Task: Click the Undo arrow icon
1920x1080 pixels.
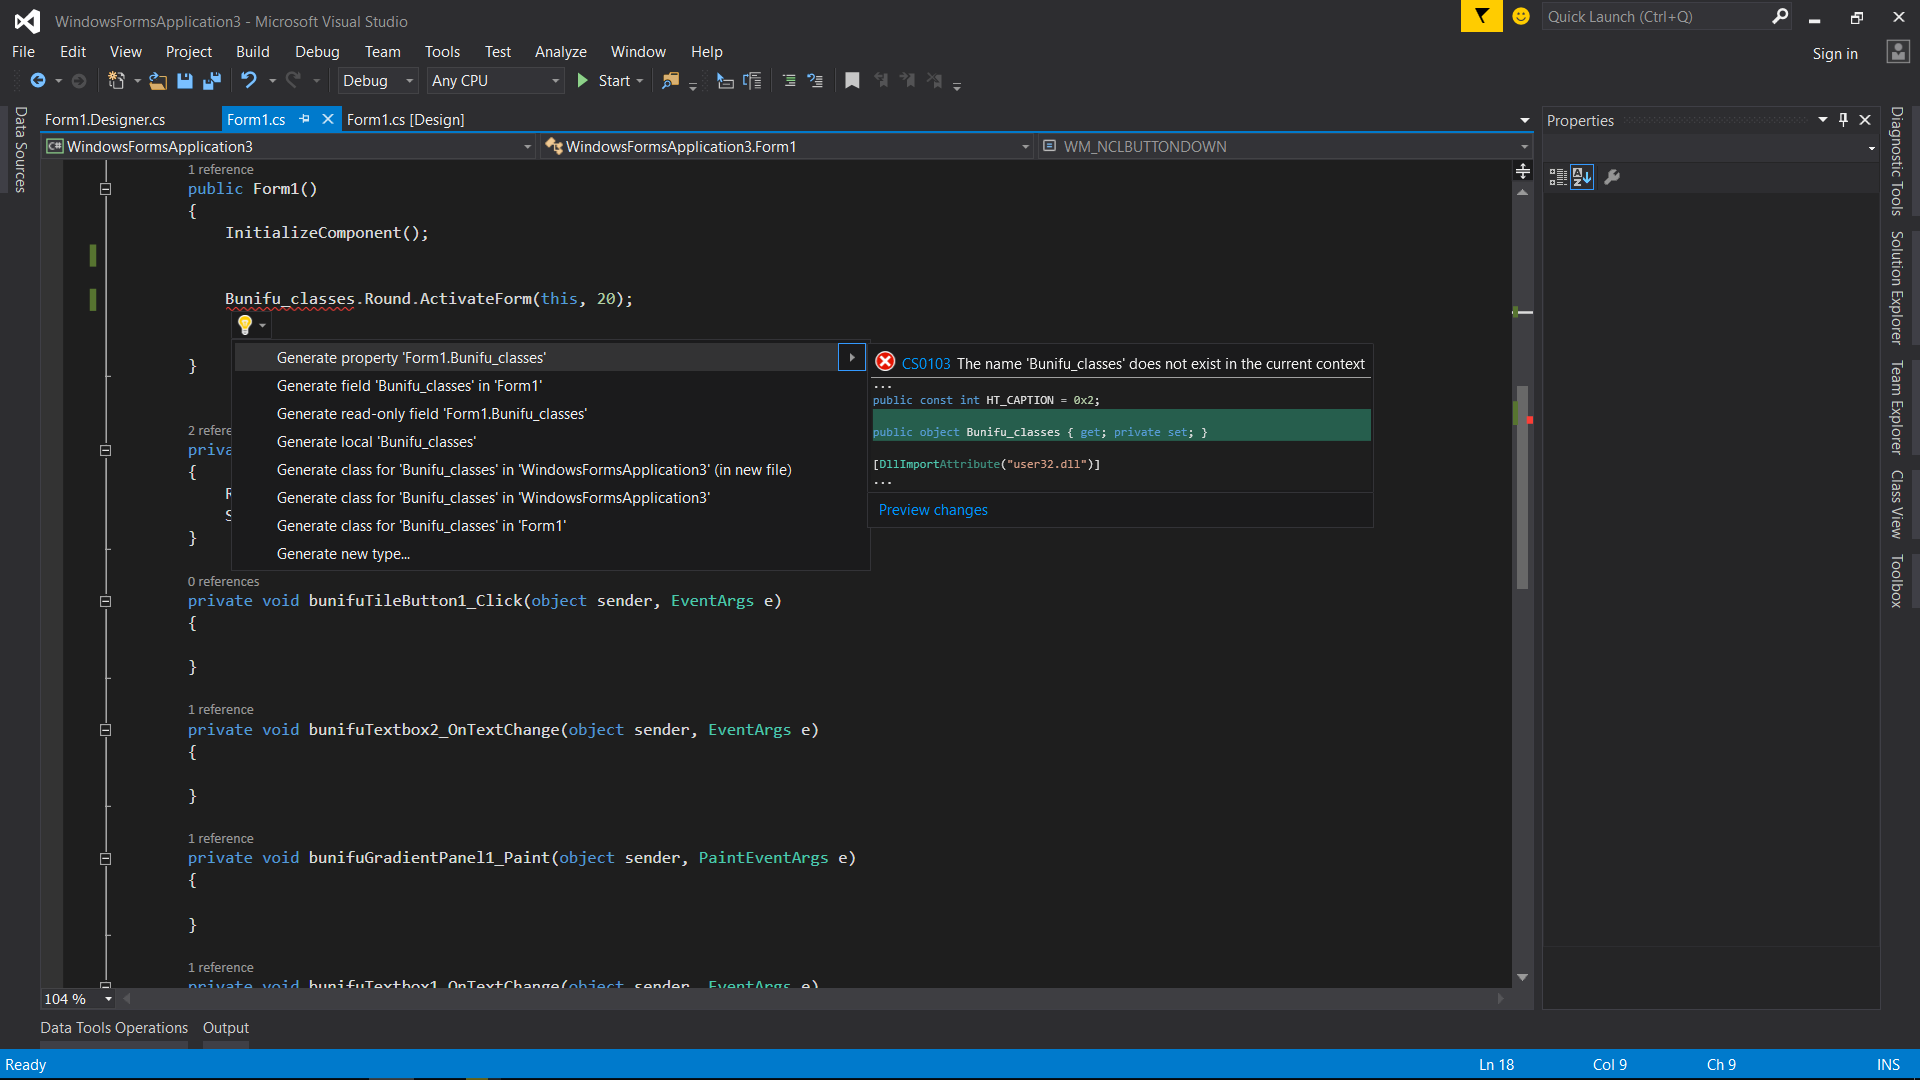Action: click(x=249, y=80)
